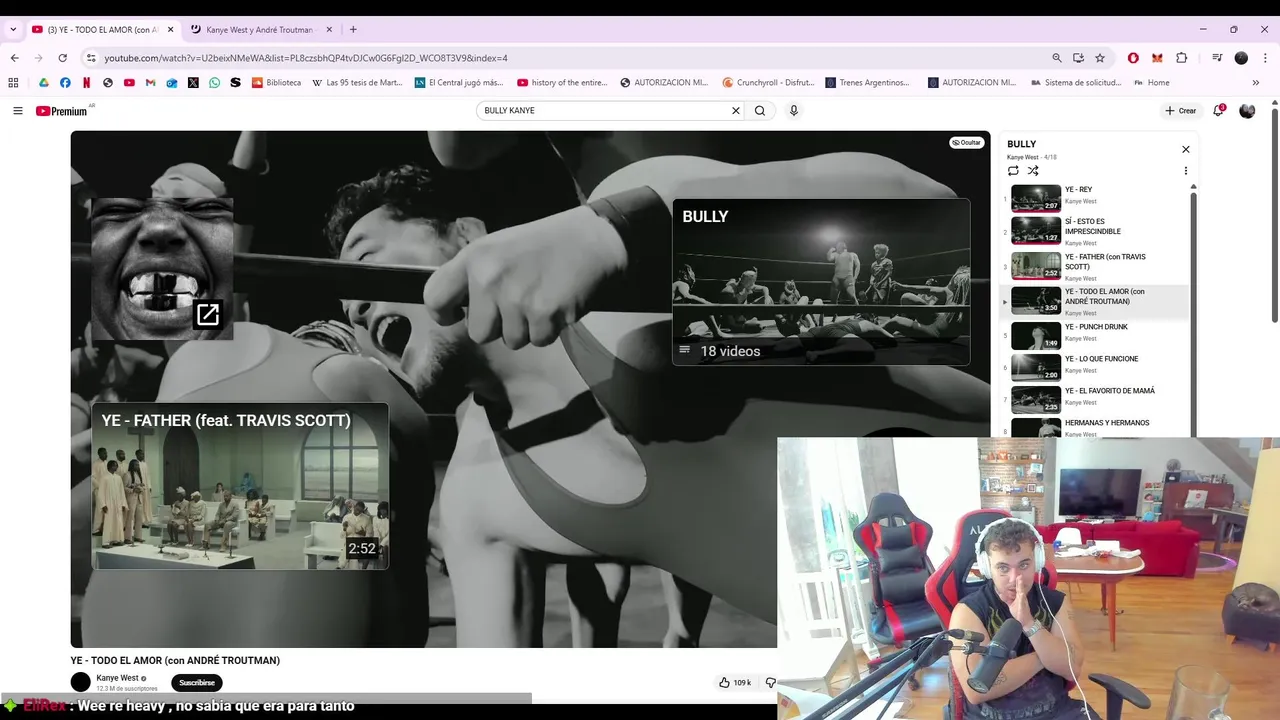Open the Las 95 tesis de Mart... bookmark

[x=357, y=83]
